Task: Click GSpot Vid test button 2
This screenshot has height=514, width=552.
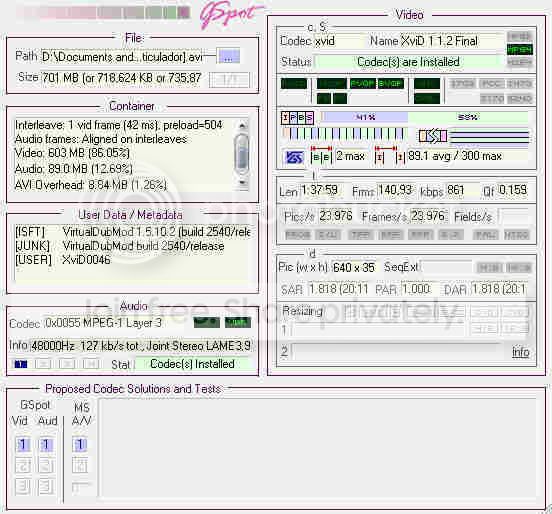Action: (x=23, y=465)
